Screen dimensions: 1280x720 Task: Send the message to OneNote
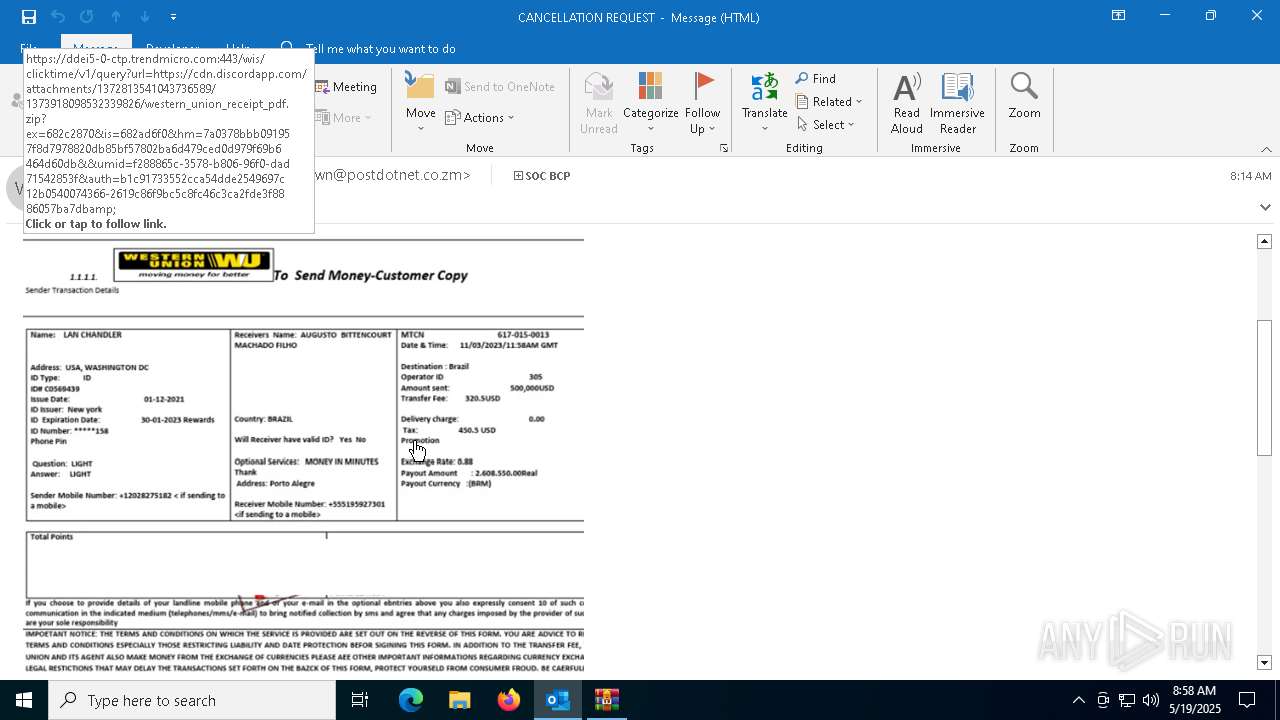500,87
